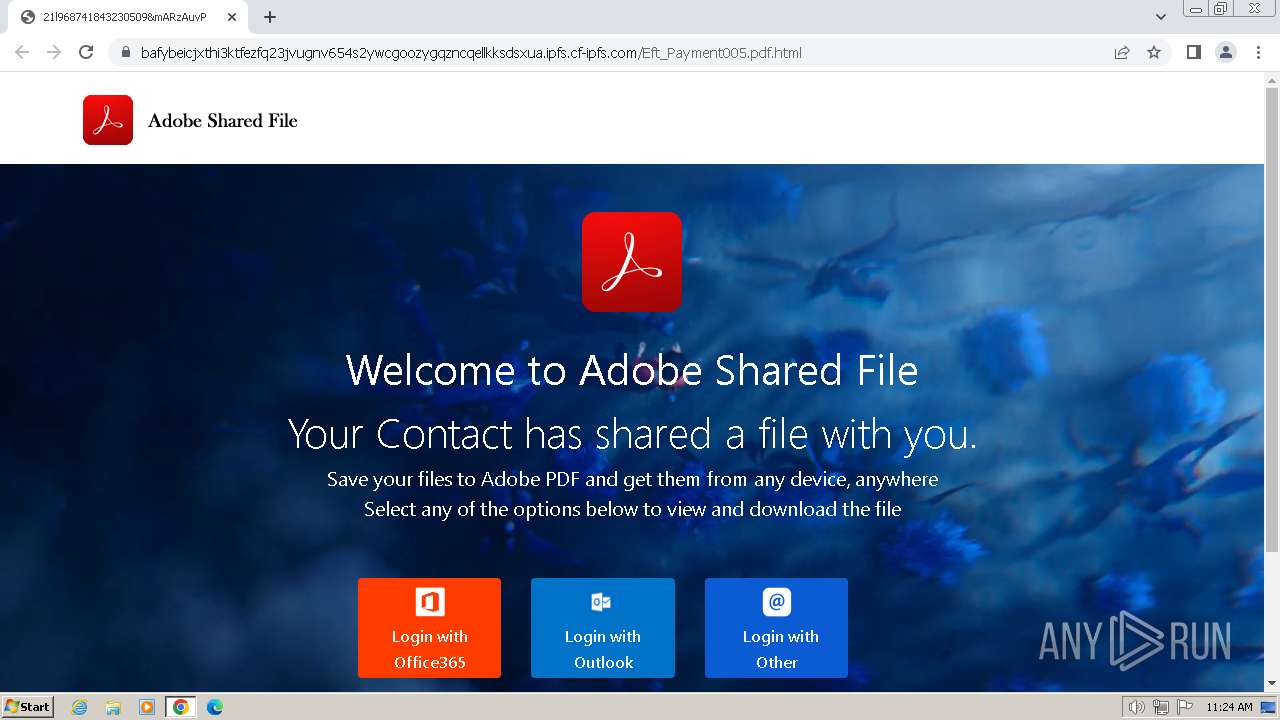
Task: Share this page icon in address bar
Action: point(1122,53)
